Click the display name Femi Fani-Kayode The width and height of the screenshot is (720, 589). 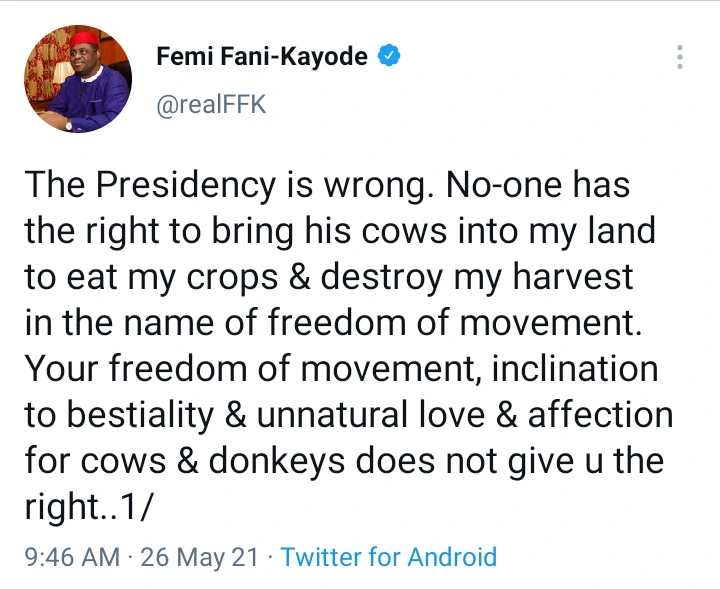pos(262,56)
